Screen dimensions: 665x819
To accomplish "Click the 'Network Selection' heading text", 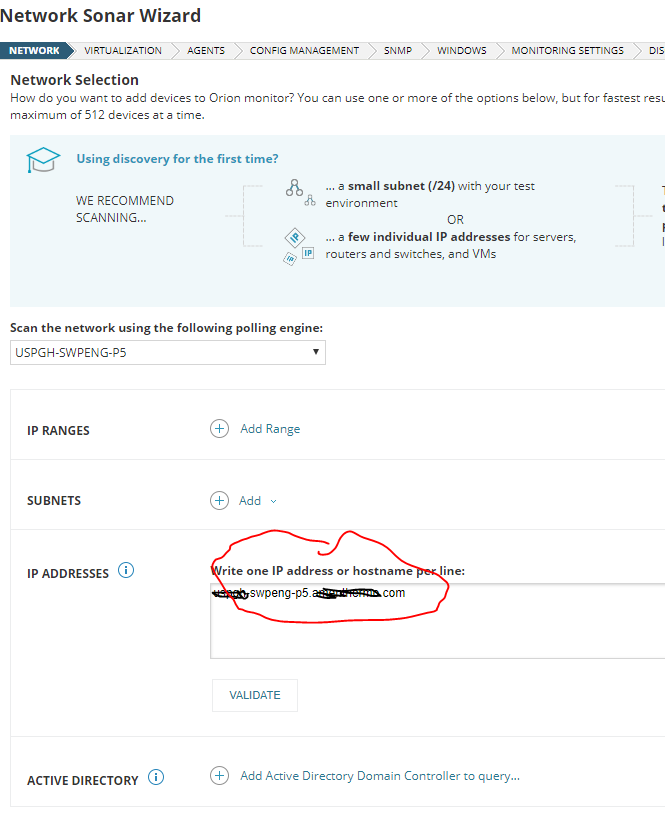I will (x=75, y=80).
